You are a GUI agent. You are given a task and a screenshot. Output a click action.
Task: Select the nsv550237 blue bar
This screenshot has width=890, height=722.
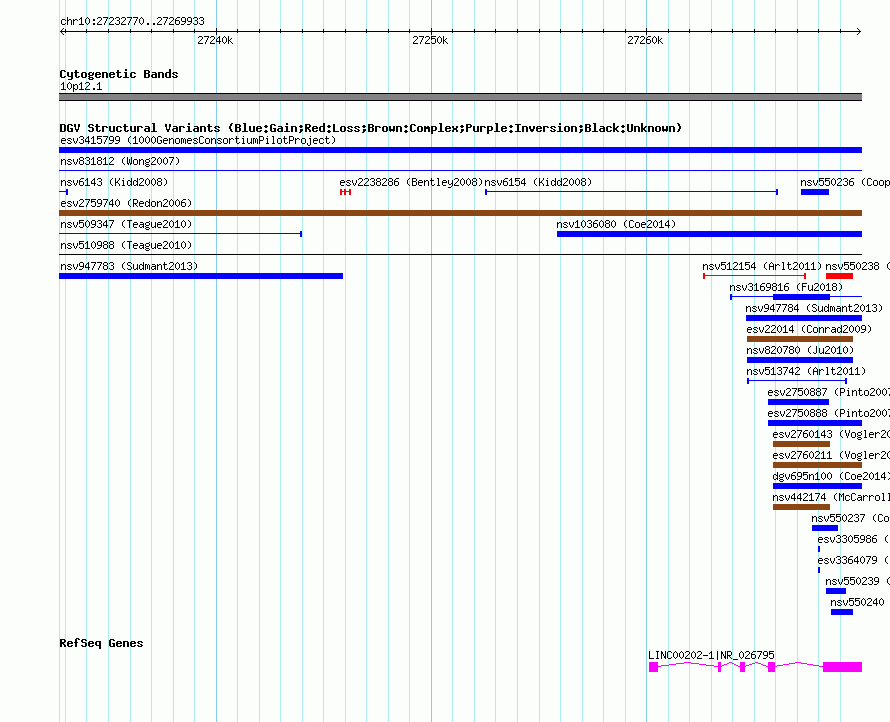(x=825, y=528)
